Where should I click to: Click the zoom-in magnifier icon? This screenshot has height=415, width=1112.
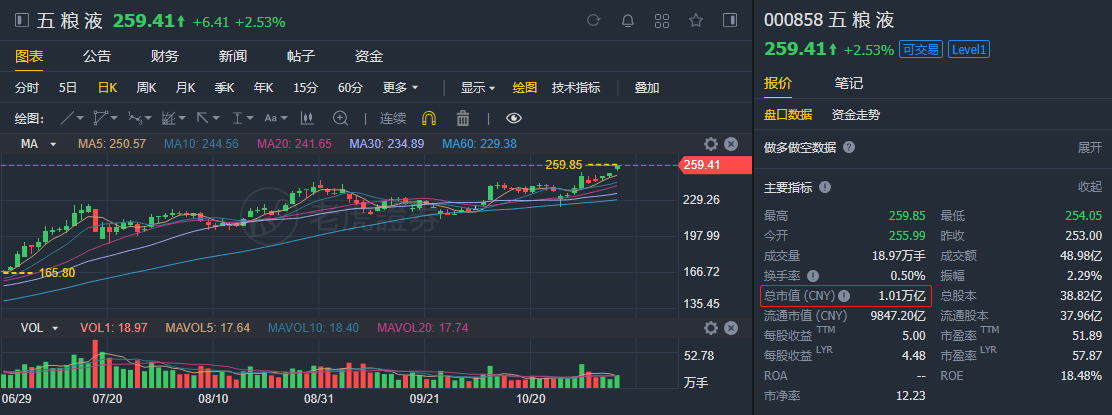click(341, 118)
